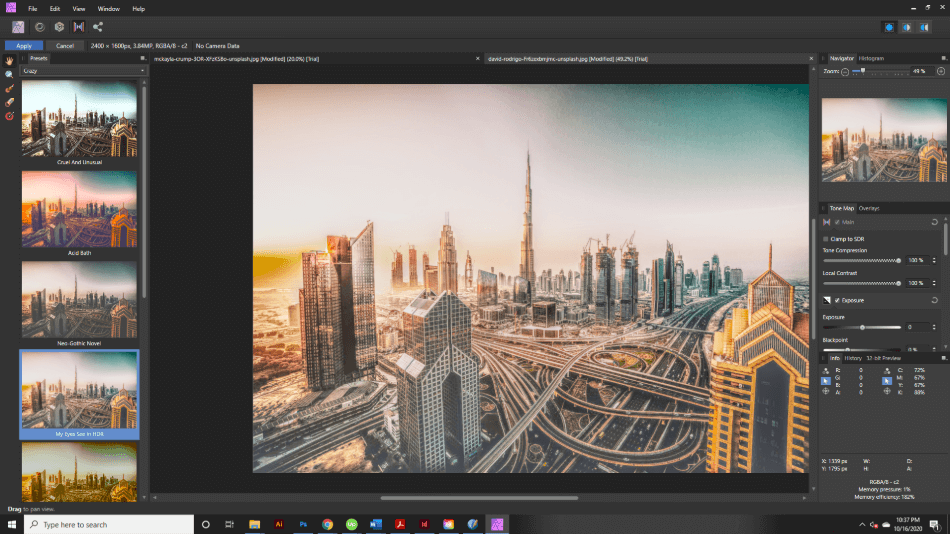Open Photoshop from the taskbar
Screen dimensions: 950x534
point(303,524)
